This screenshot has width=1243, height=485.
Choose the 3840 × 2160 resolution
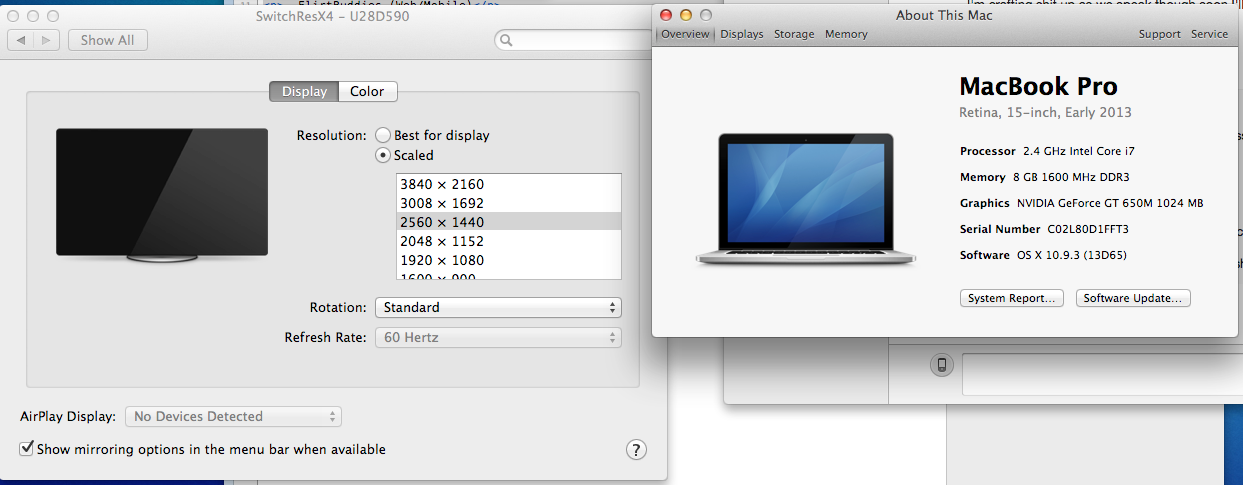click(x=509, y=184)
